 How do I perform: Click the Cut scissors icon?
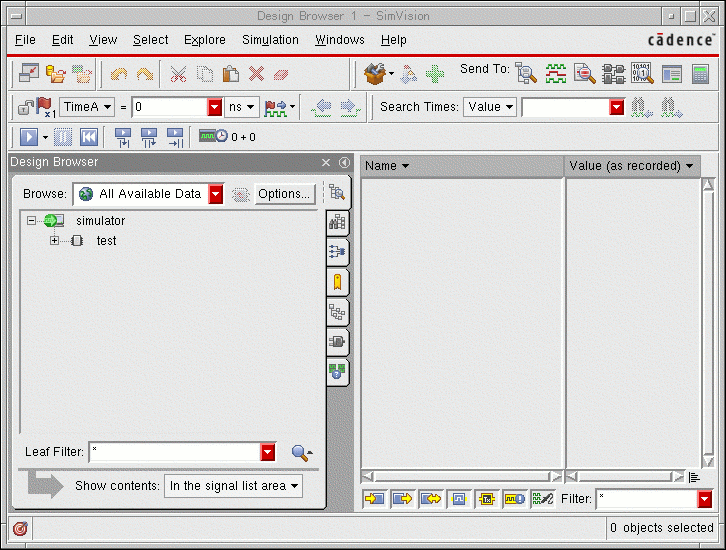(178, 74)
